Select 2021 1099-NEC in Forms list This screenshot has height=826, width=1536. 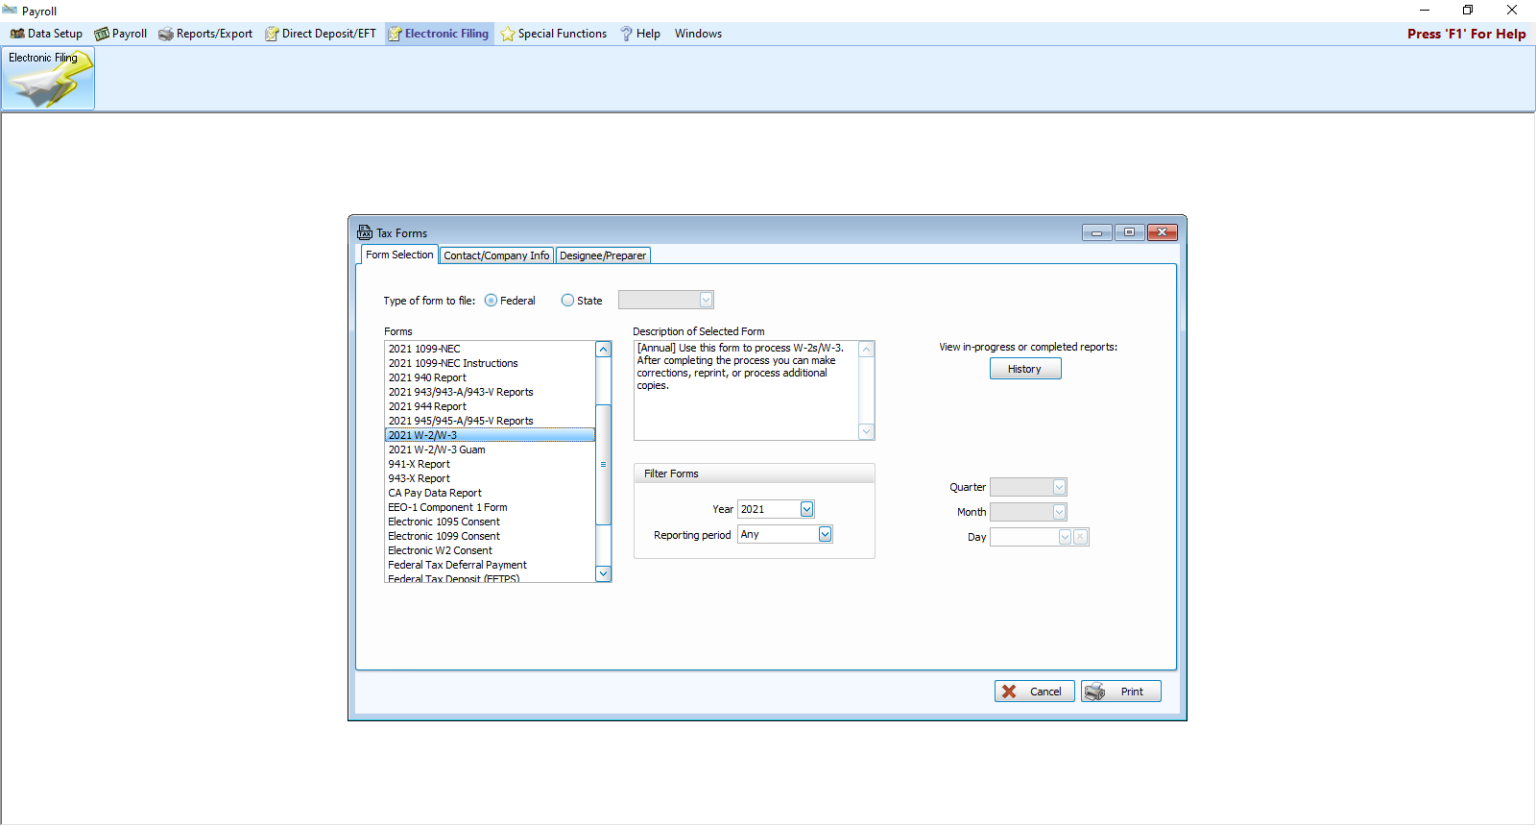tap(425, 349)
